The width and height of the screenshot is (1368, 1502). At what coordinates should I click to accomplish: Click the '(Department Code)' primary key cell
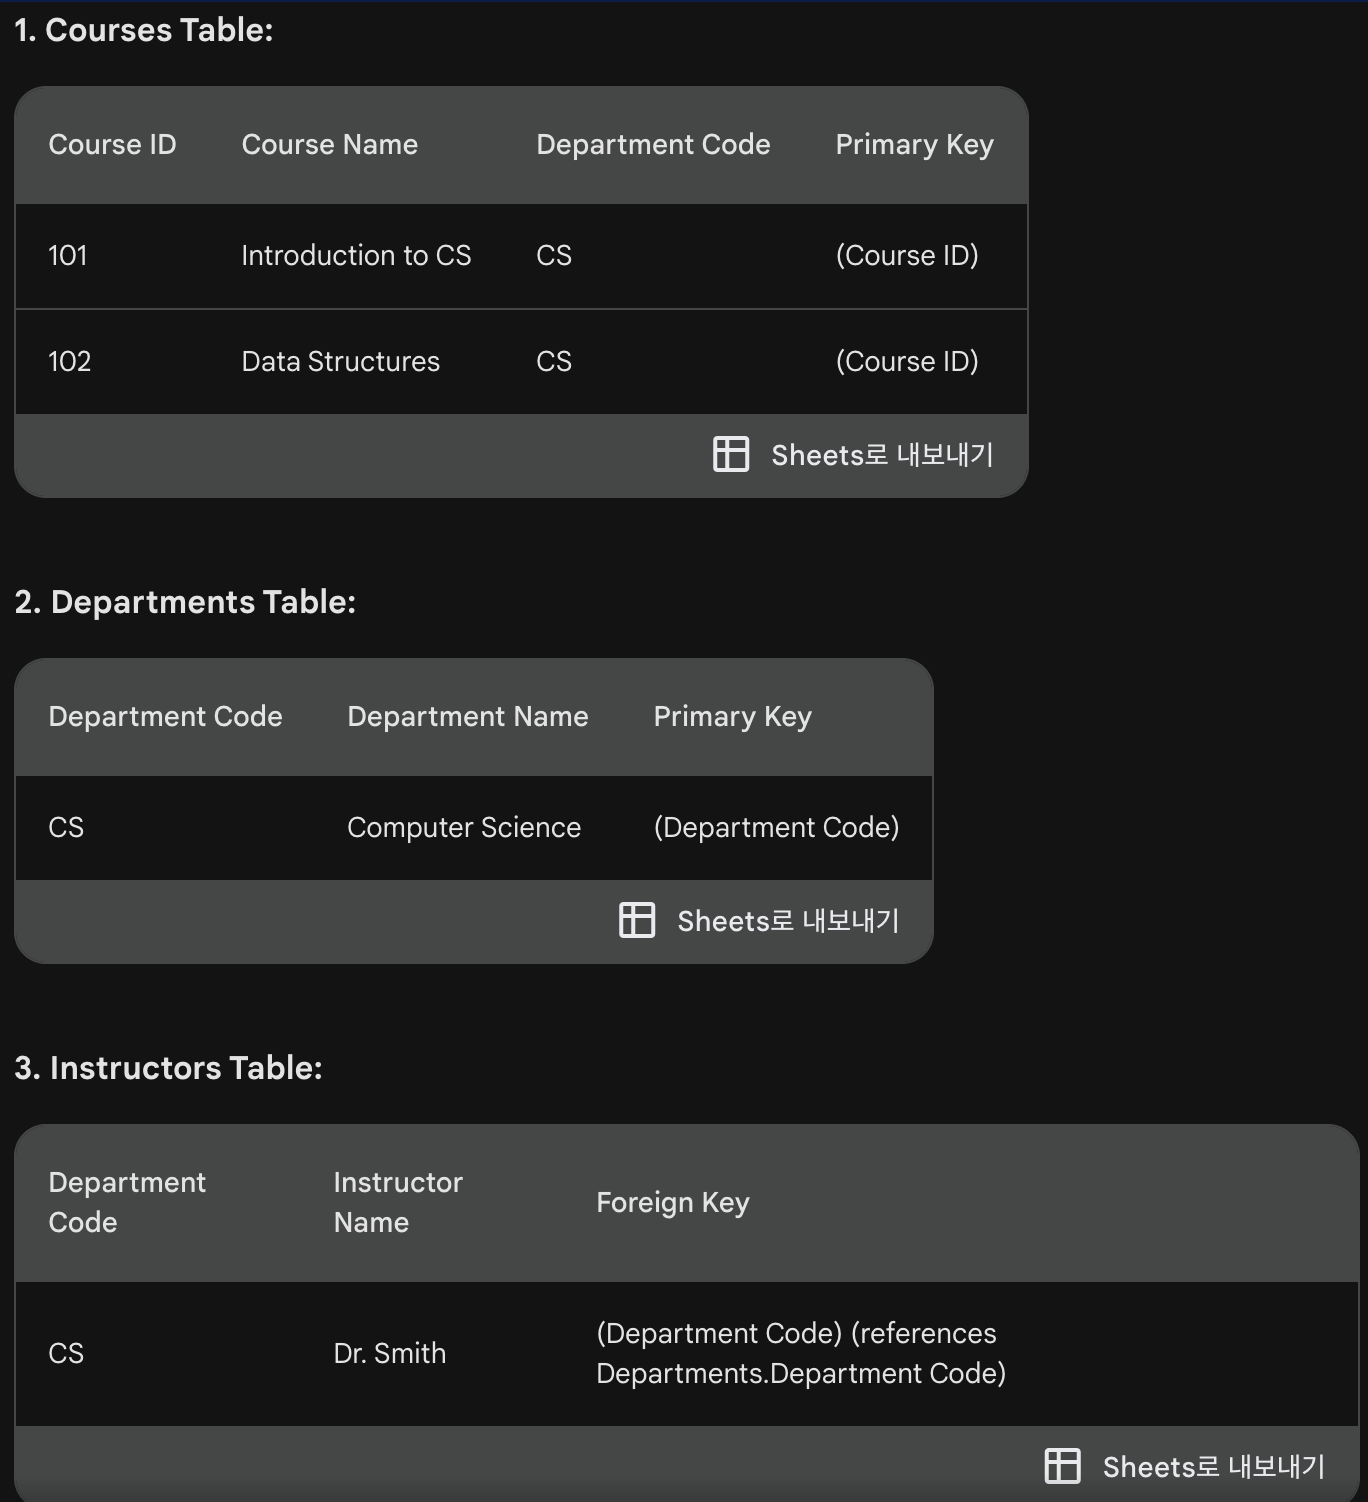point(776,828)
